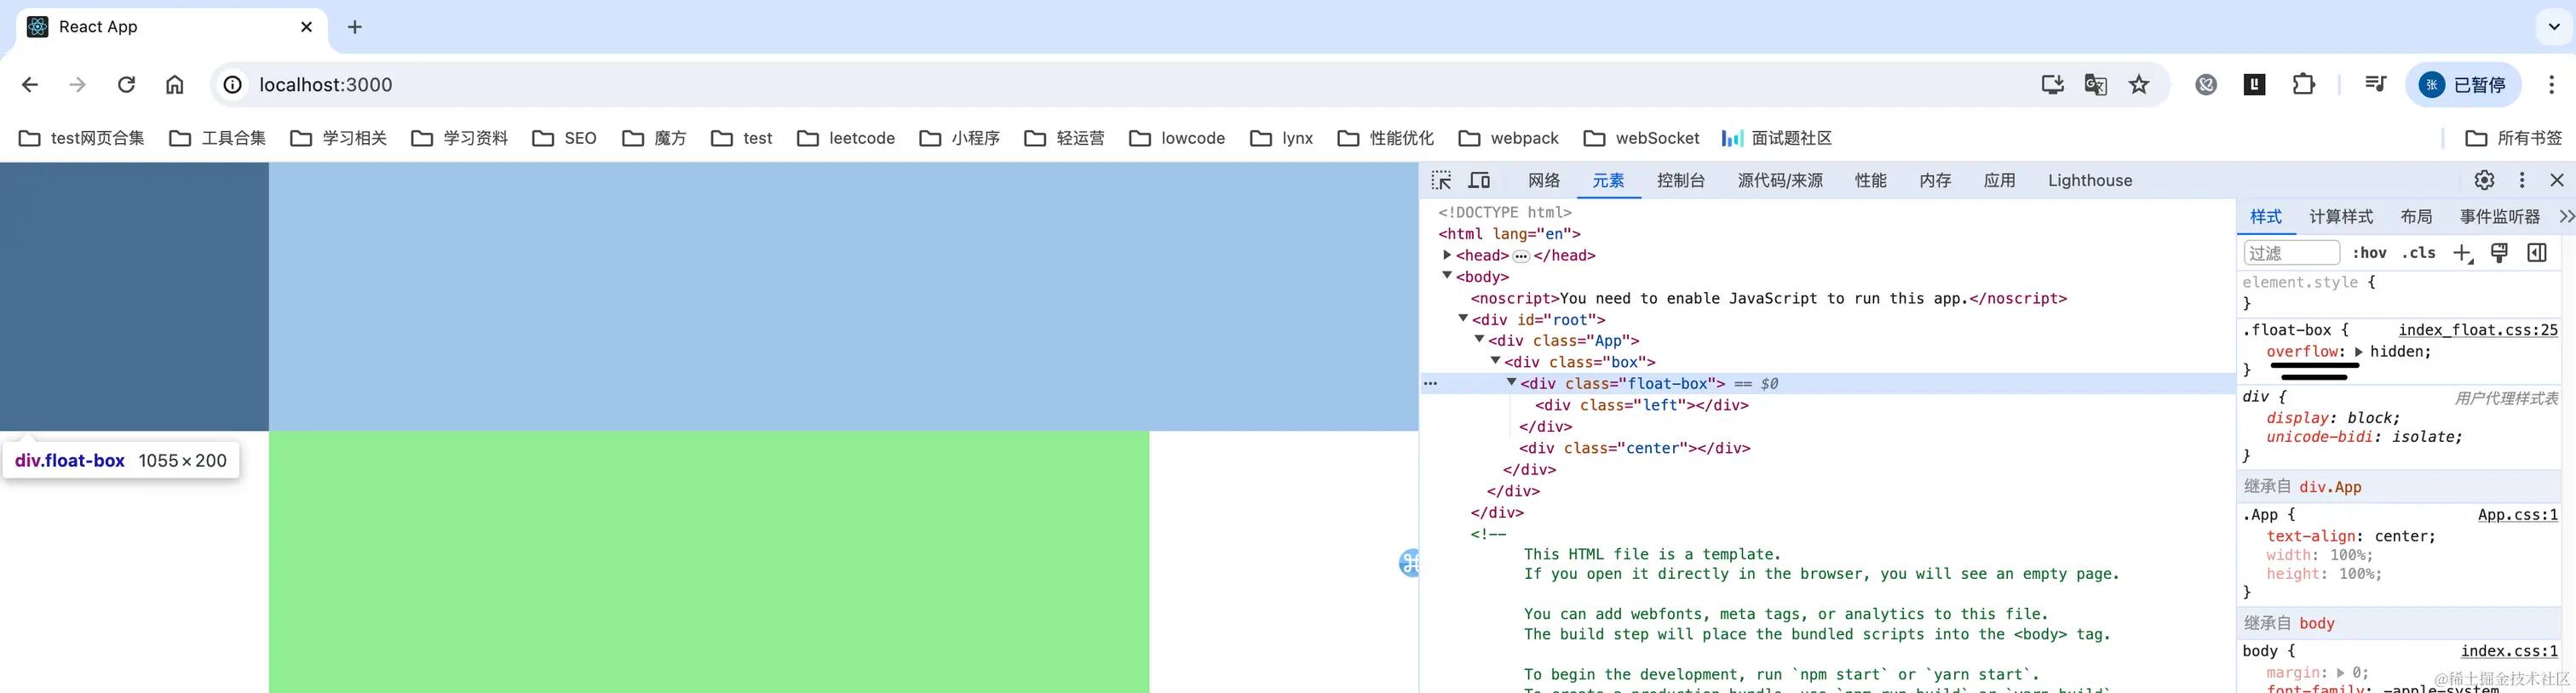Open the Lighthouse tab
The width and height of the screenshot is (2576, 693).
click(2090, 180)
